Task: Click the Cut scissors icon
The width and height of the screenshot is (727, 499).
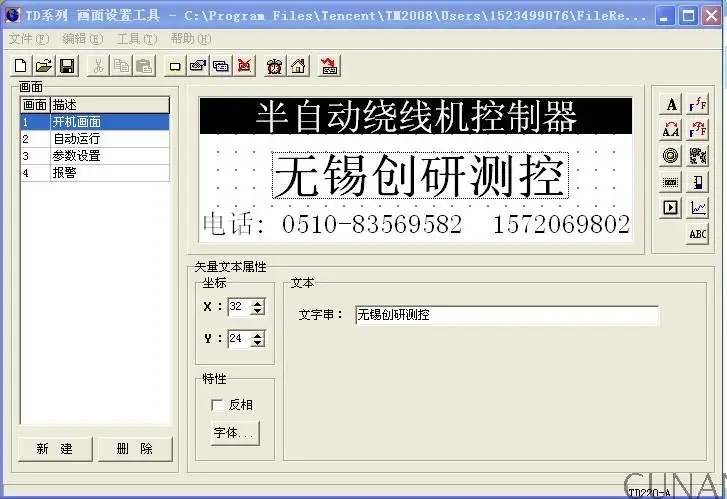Action: (x=98, y=66)
